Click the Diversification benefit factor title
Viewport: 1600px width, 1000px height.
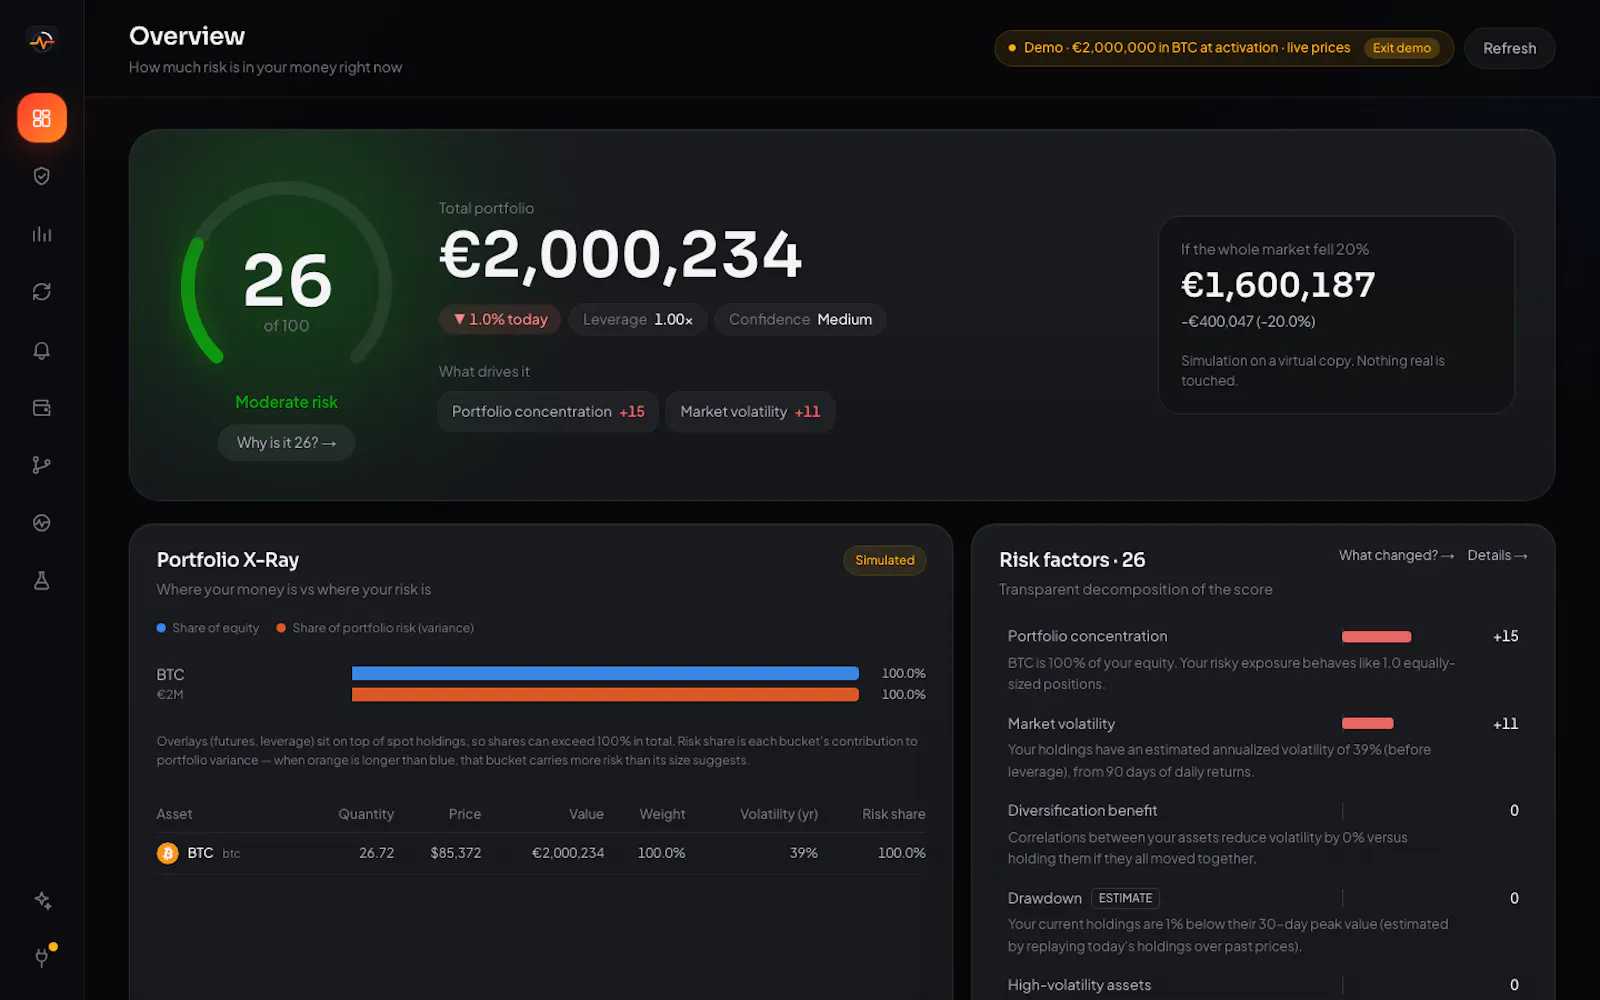(x=1082, y=810)
